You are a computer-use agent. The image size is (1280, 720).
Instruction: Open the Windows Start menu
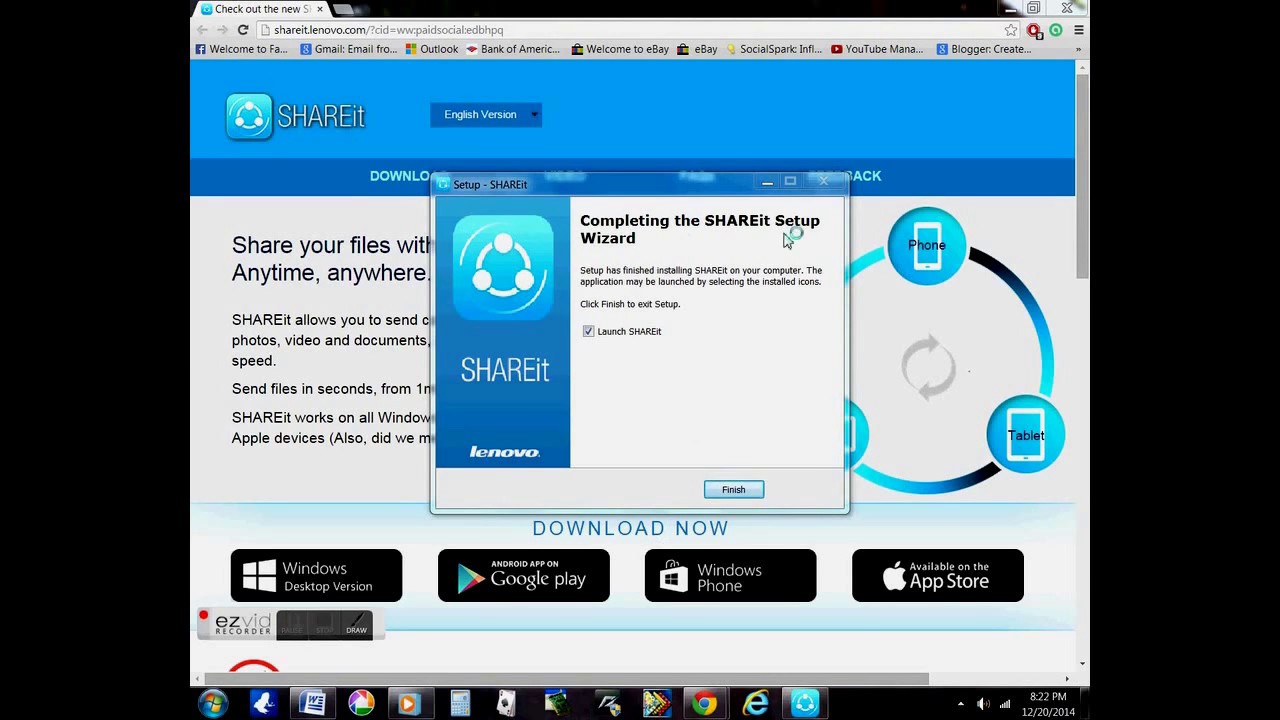coord(212,704)
